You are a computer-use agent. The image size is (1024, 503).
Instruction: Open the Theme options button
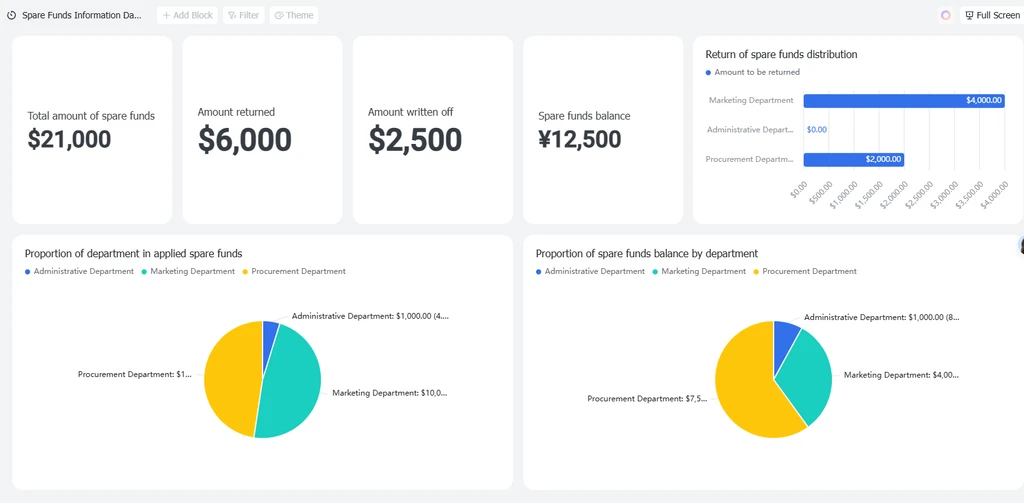click(294, 15)
